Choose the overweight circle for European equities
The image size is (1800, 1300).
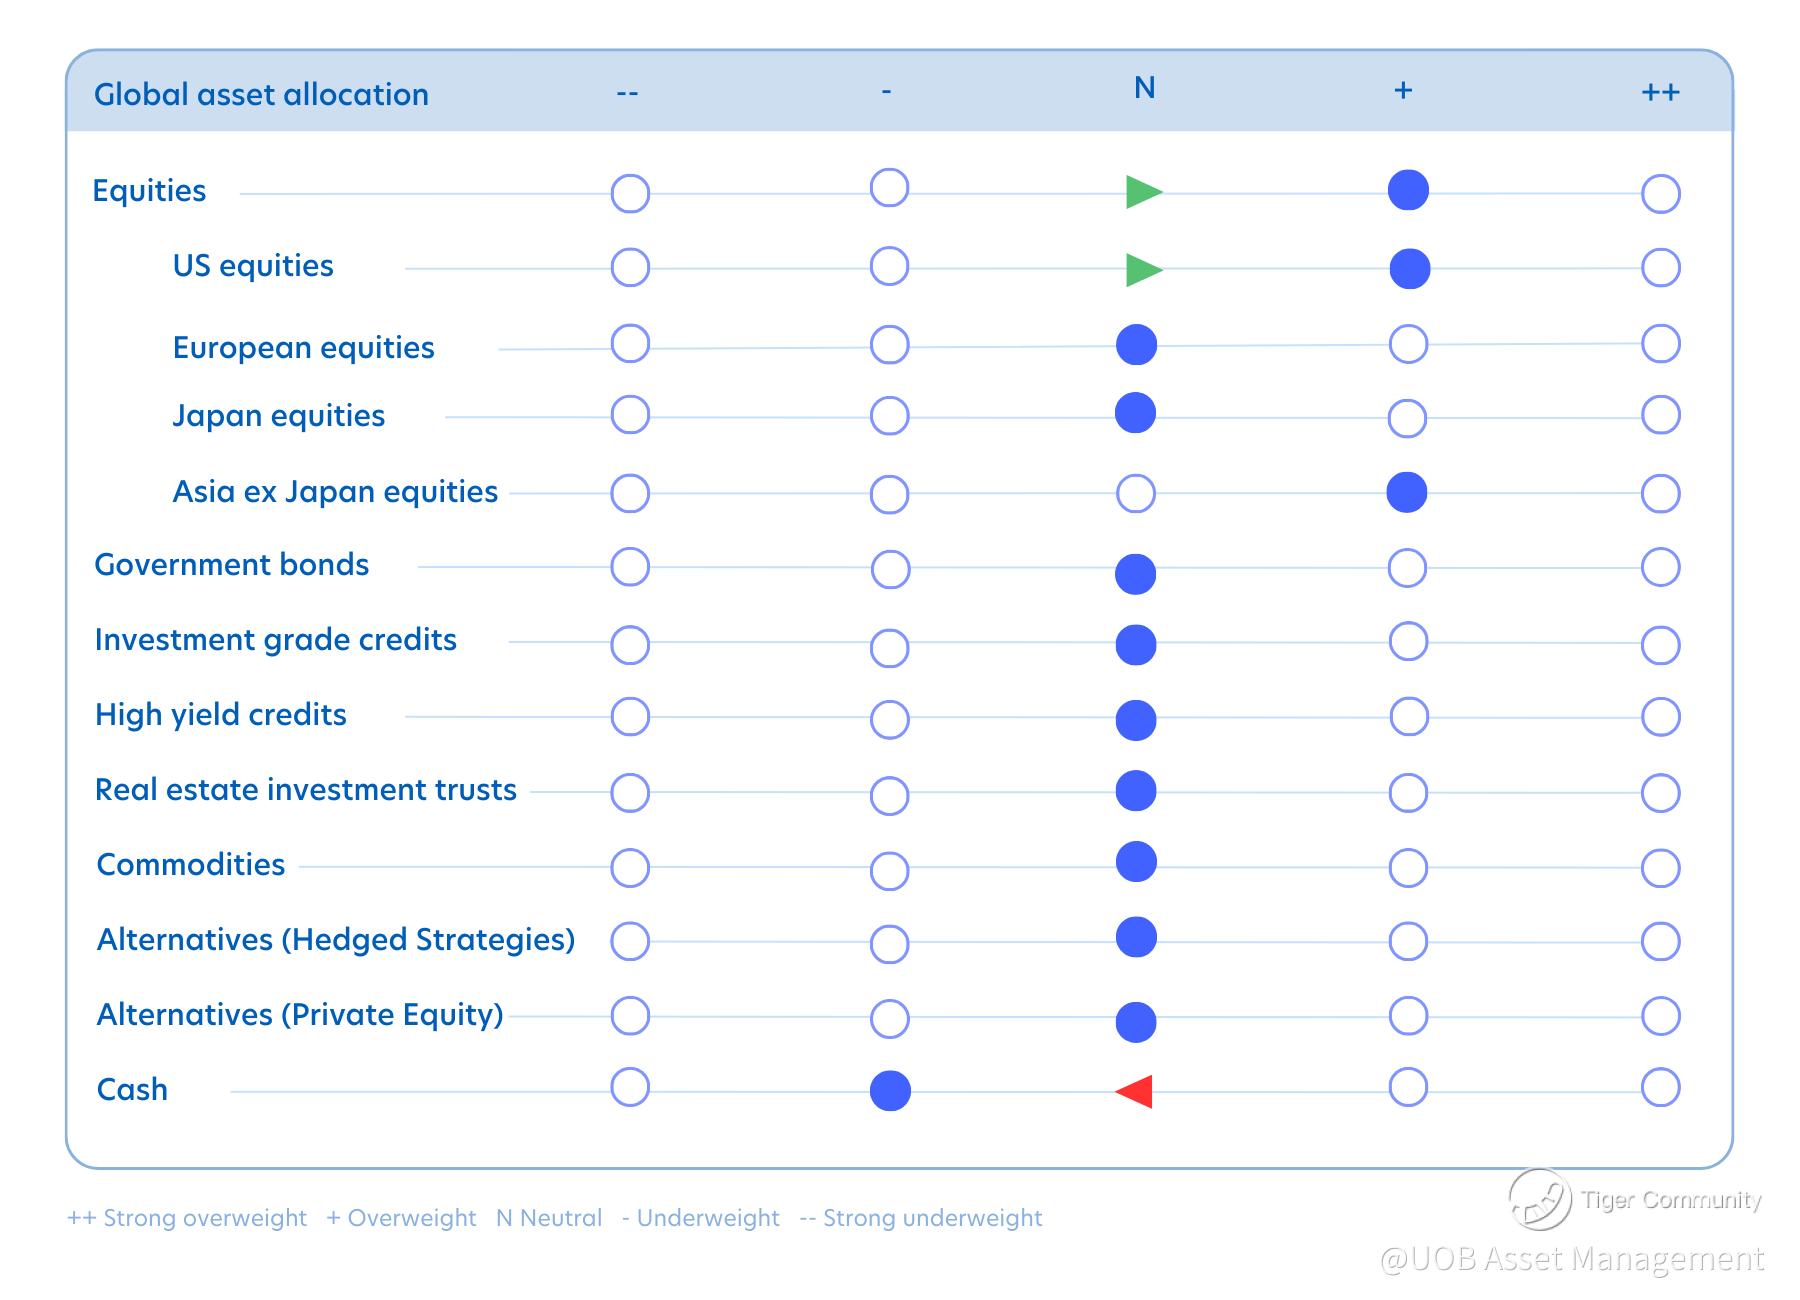click(1408, 344)
